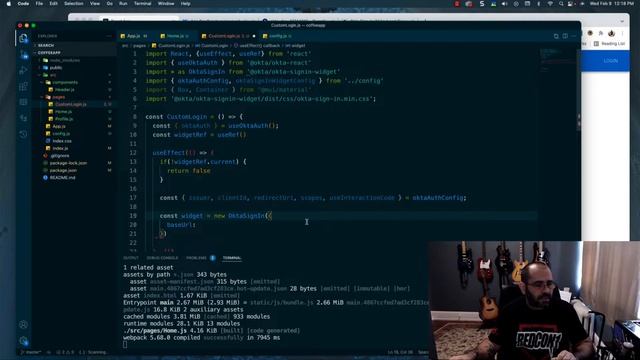Image resolution: width=640 pixels, height=360 pixels.
Task: Open index.js in the file tree
Action: pos(74,148)
